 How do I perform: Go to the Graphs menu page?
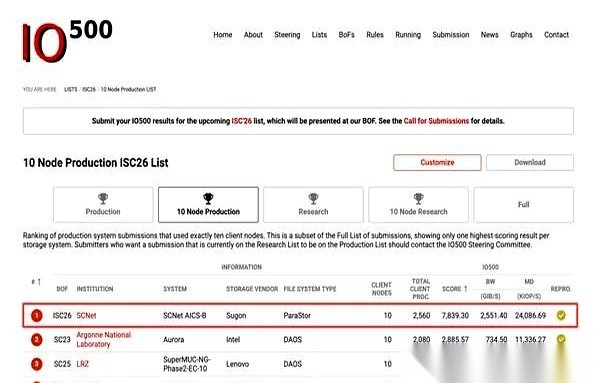tap(521, 35)
